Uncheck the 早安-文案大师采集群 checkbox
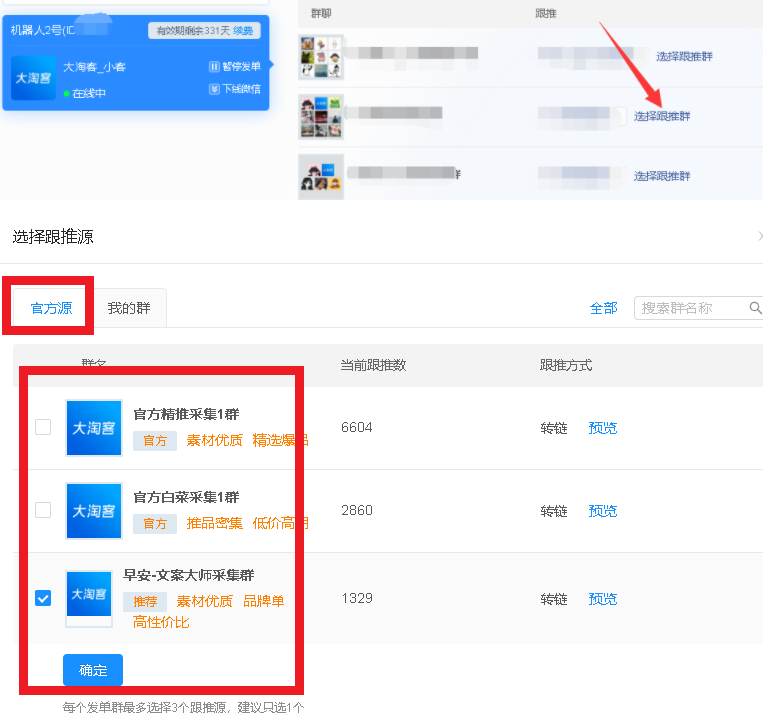Screen dimensions: 763x725 [43, 598]
